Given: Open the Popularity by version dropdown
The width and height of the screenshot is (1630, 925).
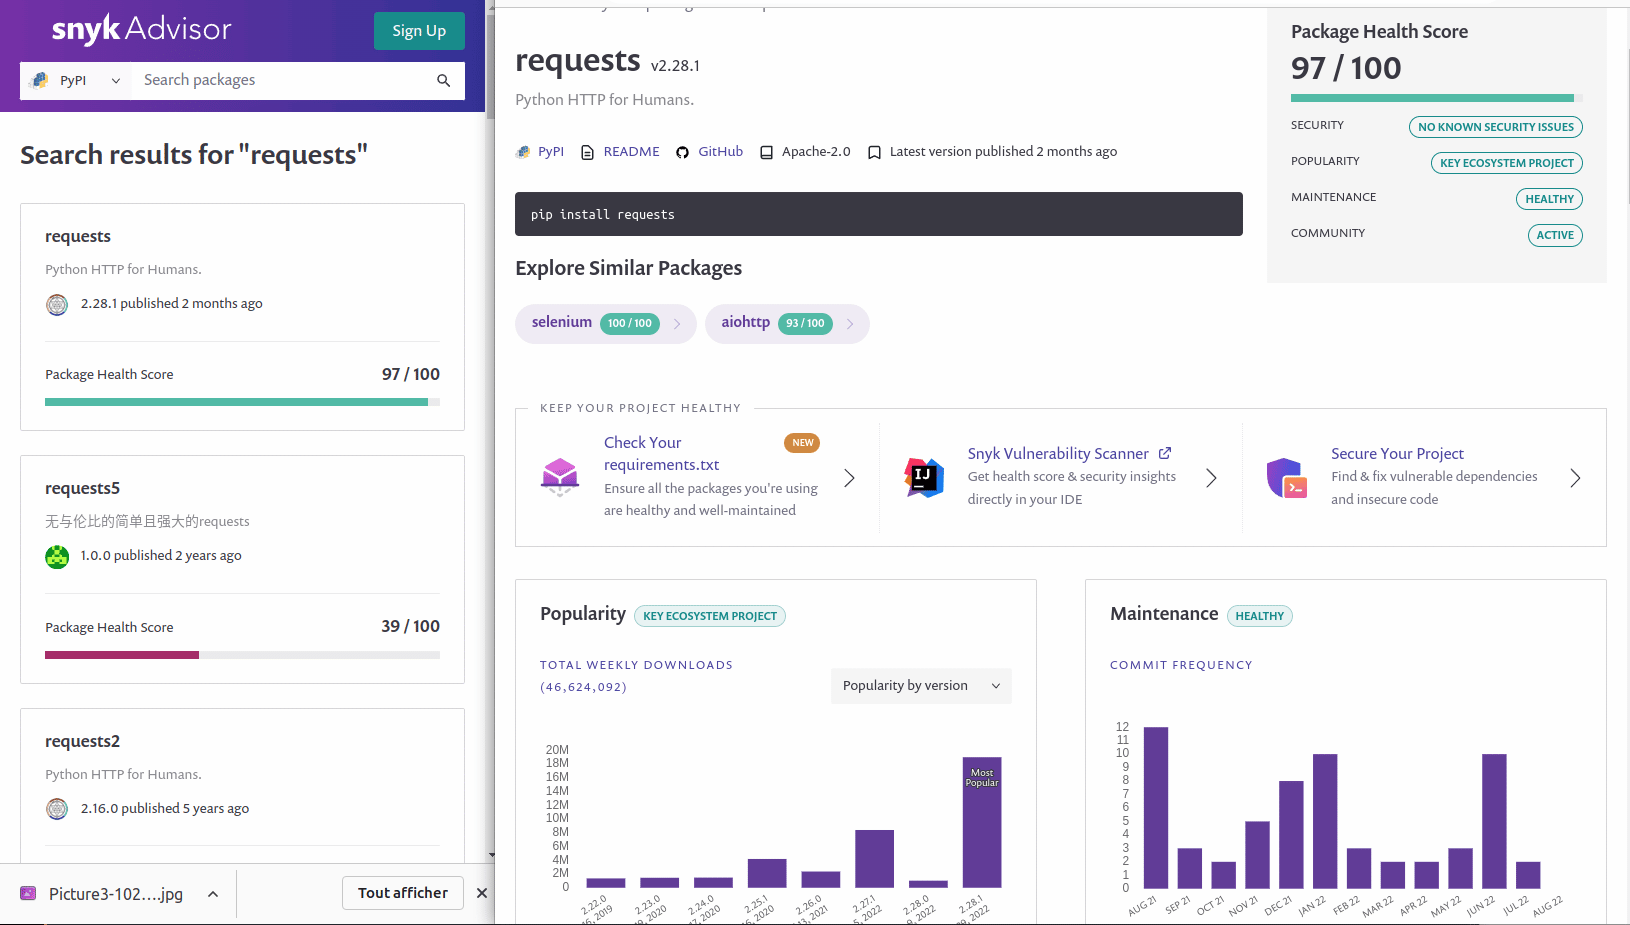Looking at the screenshot, I should pos(920,686).
